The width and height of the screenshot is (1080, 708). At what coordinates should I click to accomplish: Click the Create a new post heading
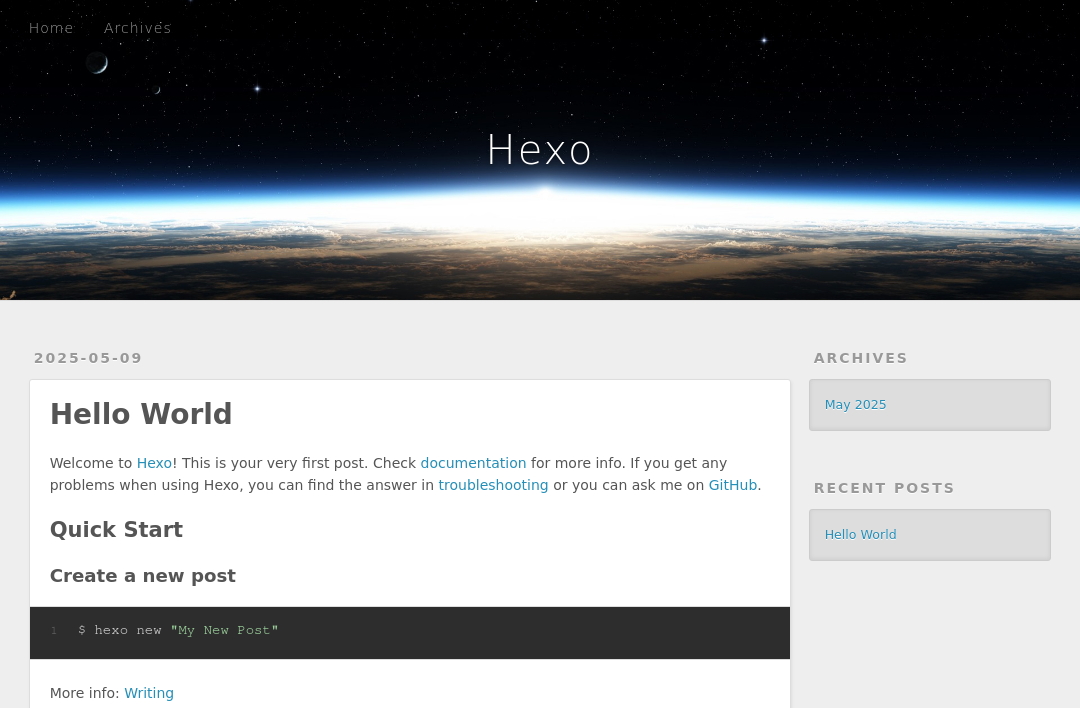[143, 576]
